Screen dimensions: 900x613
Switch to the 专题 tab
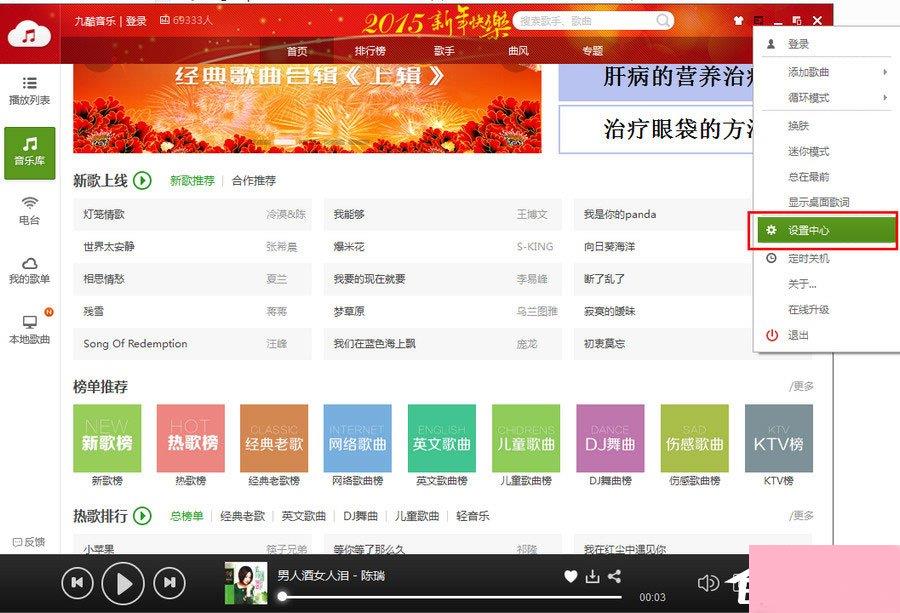coord(592,51)
